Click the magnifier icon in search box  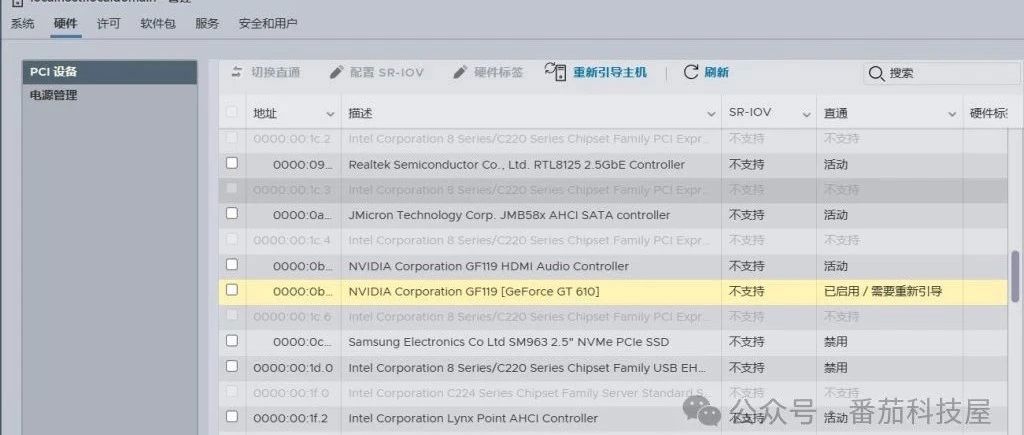[x=877, y=73]
